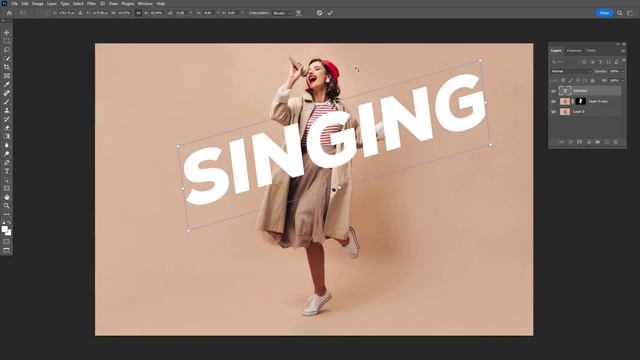
Task: Click the Share button
Action: pos(604,13)
